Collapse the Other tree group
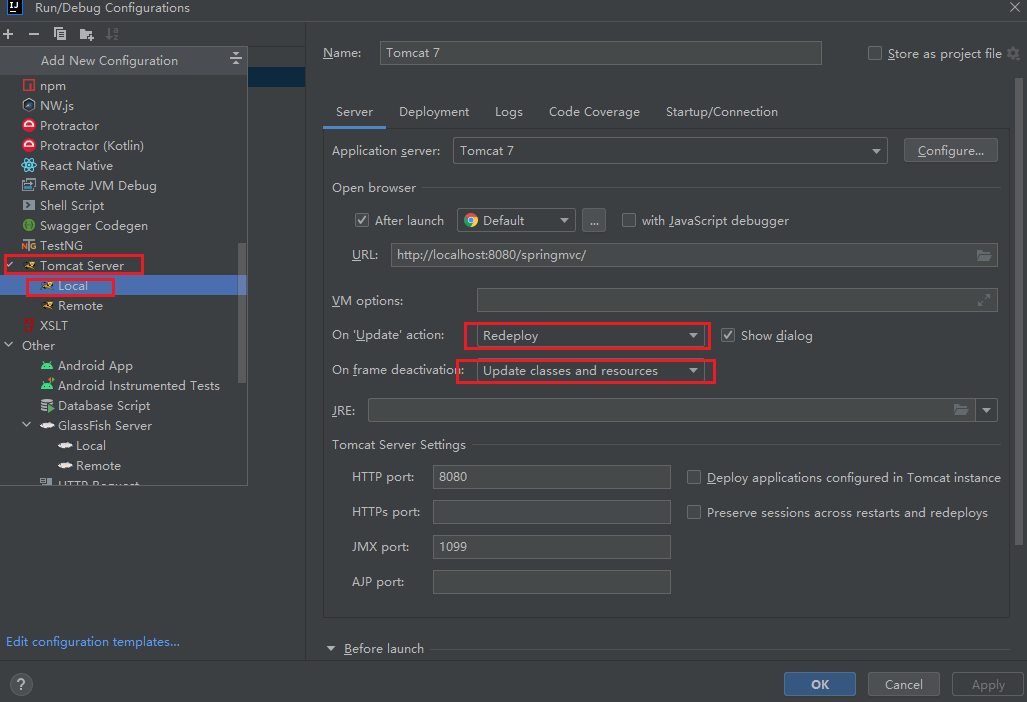This screenshot has width=1027, height=702. [x=9, y=344]
